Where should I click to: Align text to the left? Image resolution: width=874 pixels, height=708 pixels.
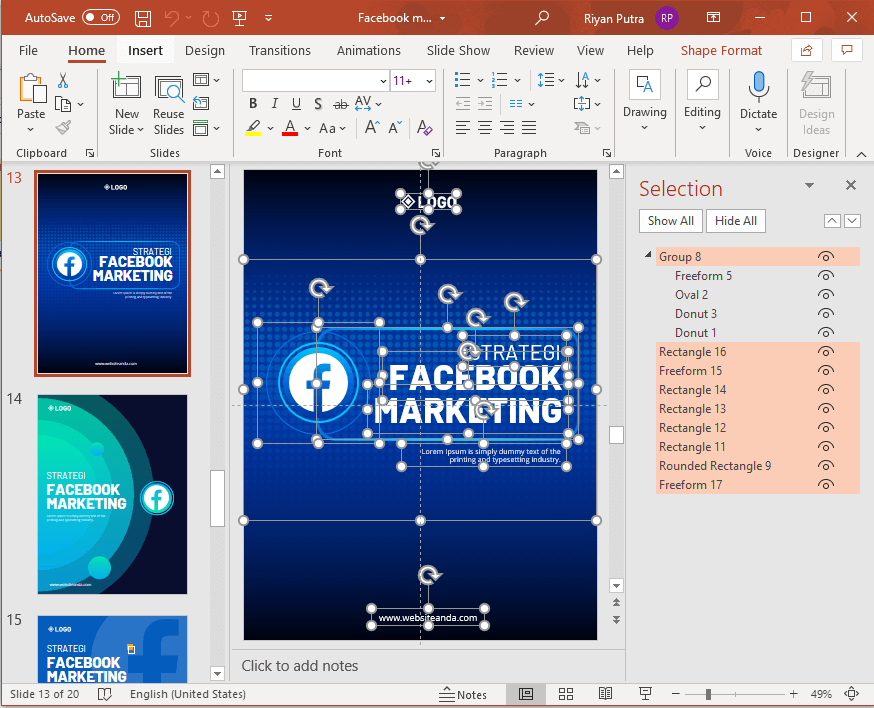(463, 128)
